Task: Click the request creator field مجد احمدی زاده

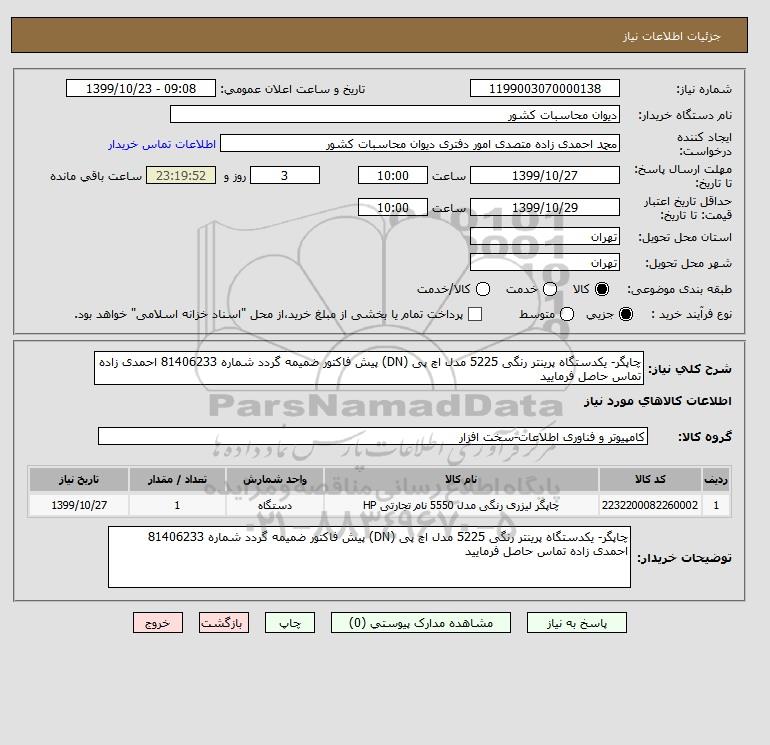Action: pos(420,143)
